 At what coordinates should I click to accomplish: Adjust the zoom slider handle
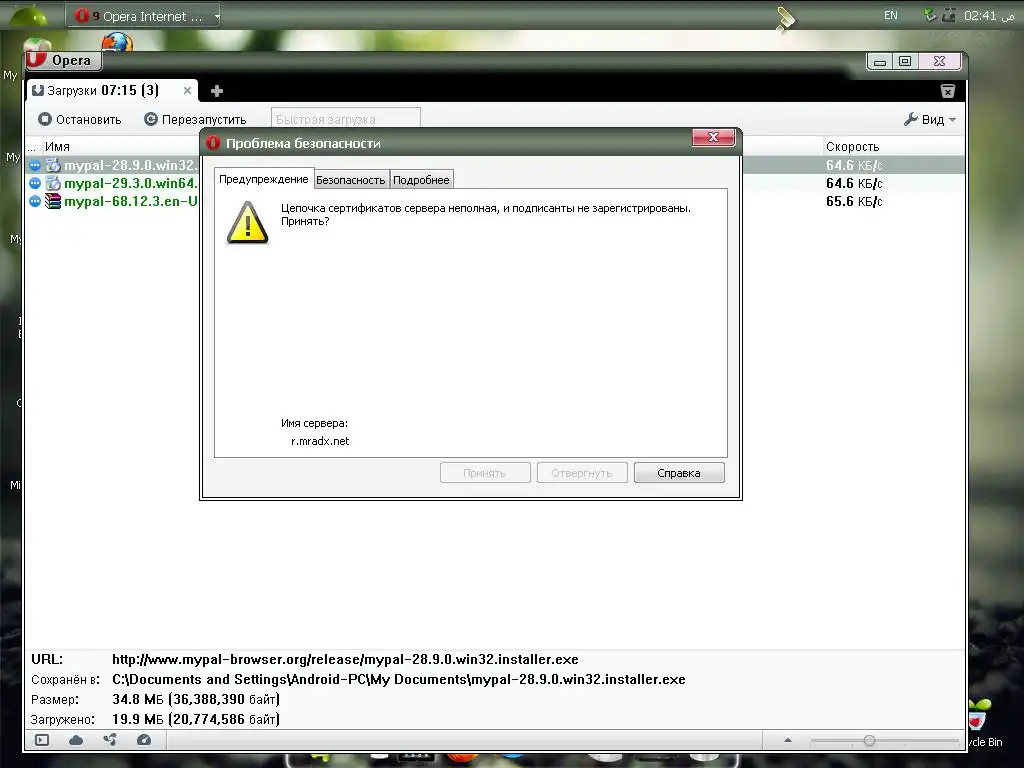[x=869, y=740]
